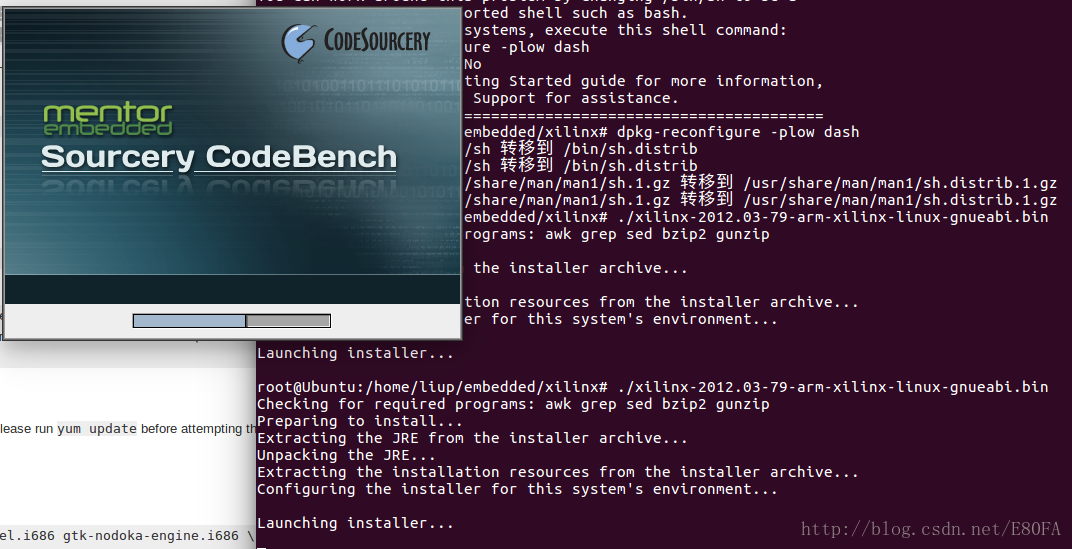
Task: Click the 'gtk-nodoka-engine.i686' text in the browser window
Action: (151, 535)
